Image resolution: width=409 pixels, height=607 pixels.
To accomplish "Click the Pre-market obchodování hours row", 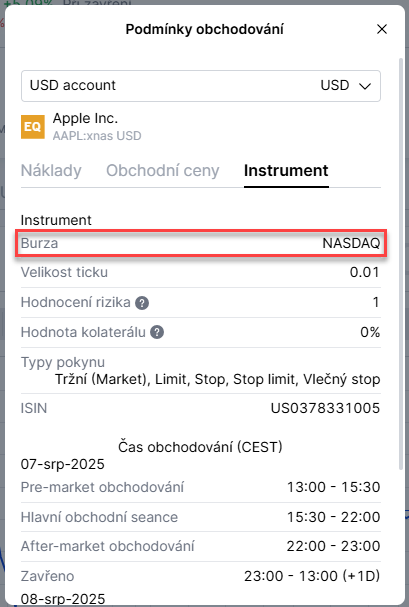I will click(x=200, y=487).
